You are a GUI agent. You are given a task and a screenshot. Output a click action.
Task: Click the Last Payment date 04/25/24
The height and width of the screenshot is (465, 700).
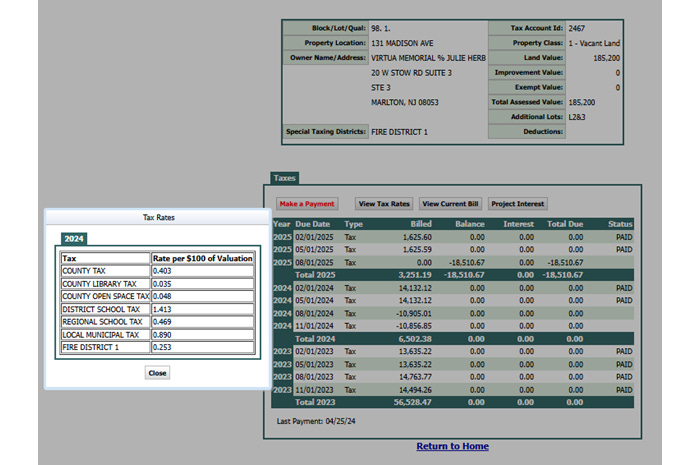(340, 421)
